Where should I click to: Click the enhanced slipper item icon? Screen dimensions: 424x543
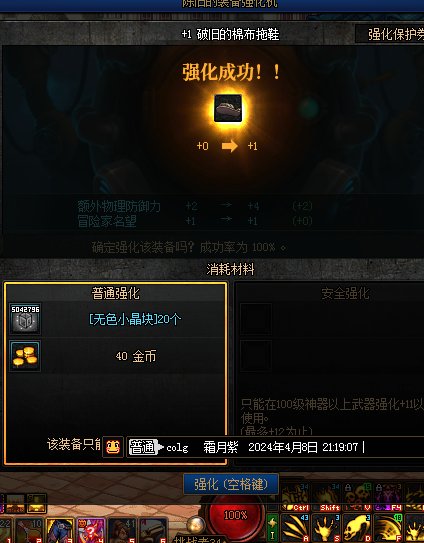228,108
